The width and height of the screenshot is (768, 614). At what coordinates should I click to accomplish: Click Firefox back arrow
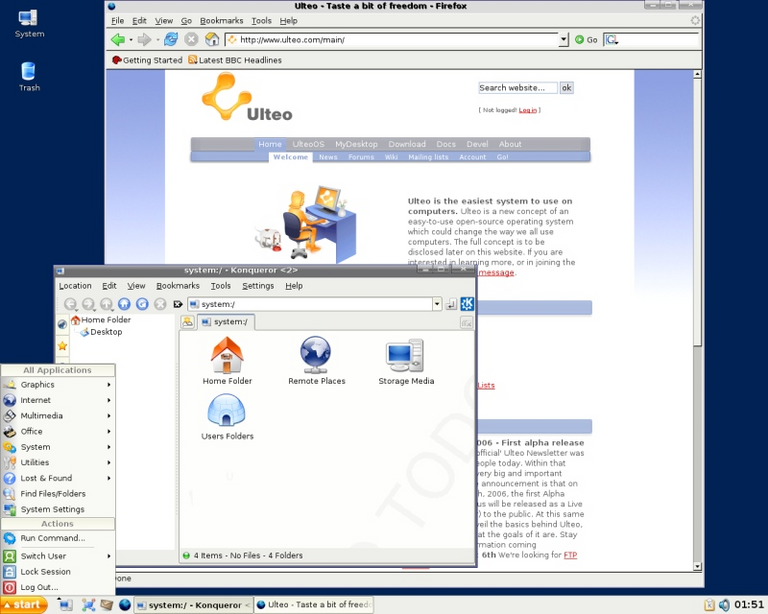(x=118, y=39)
